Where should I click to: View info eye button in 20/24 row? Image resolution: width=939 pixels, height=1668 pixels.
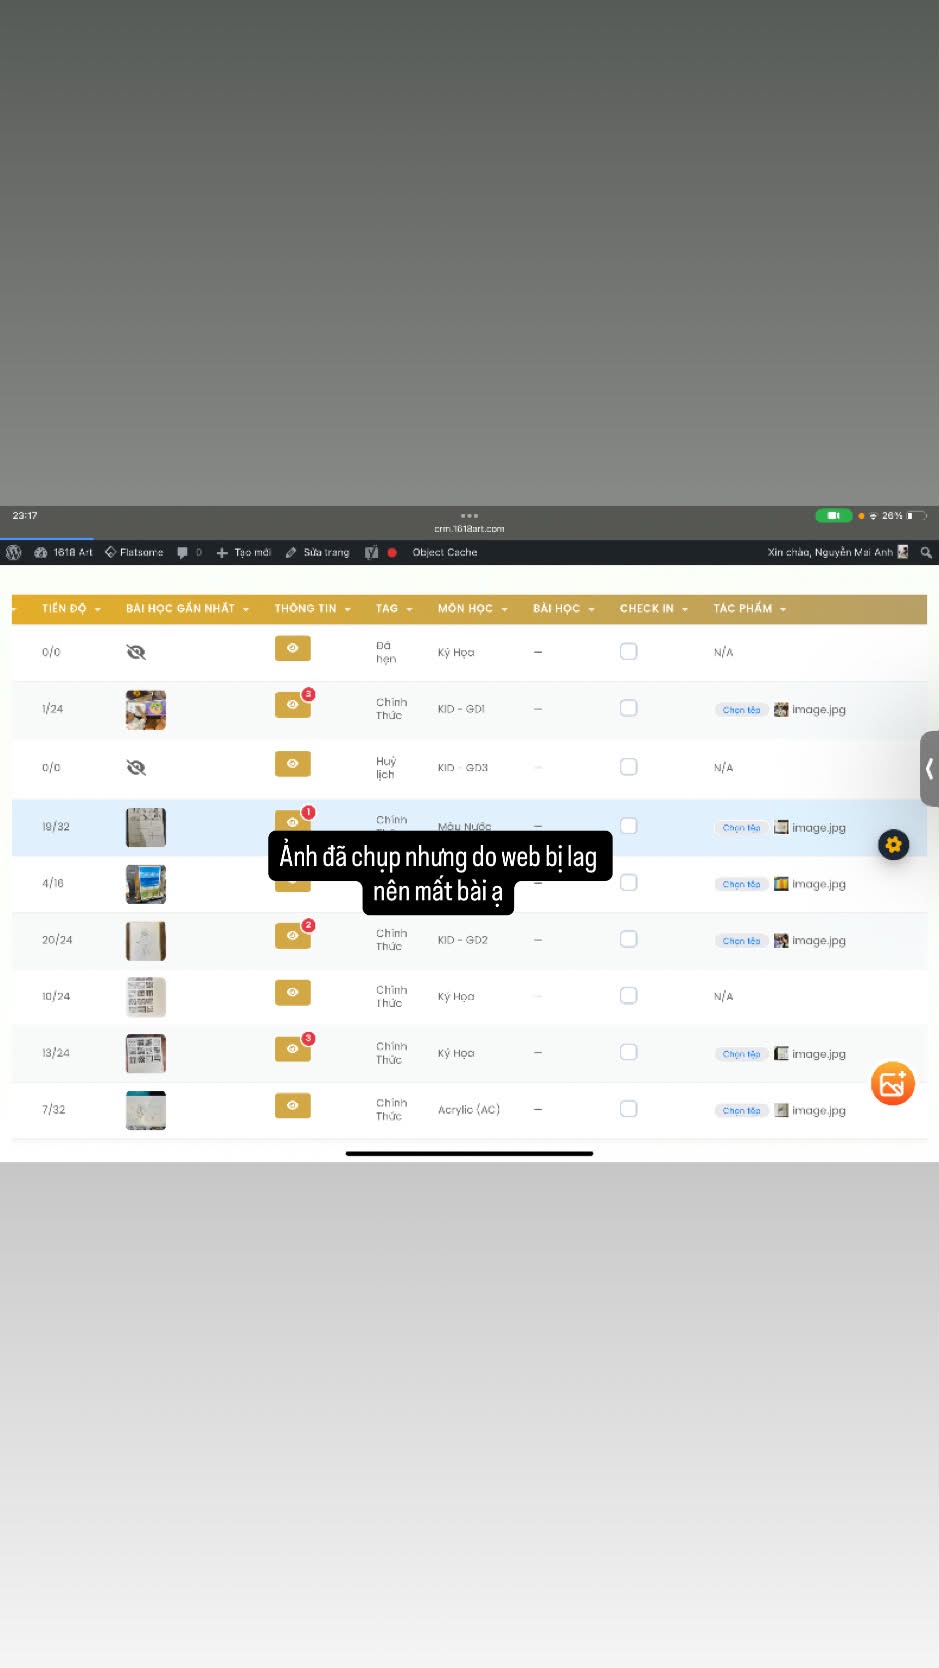(x=293, y=936)
